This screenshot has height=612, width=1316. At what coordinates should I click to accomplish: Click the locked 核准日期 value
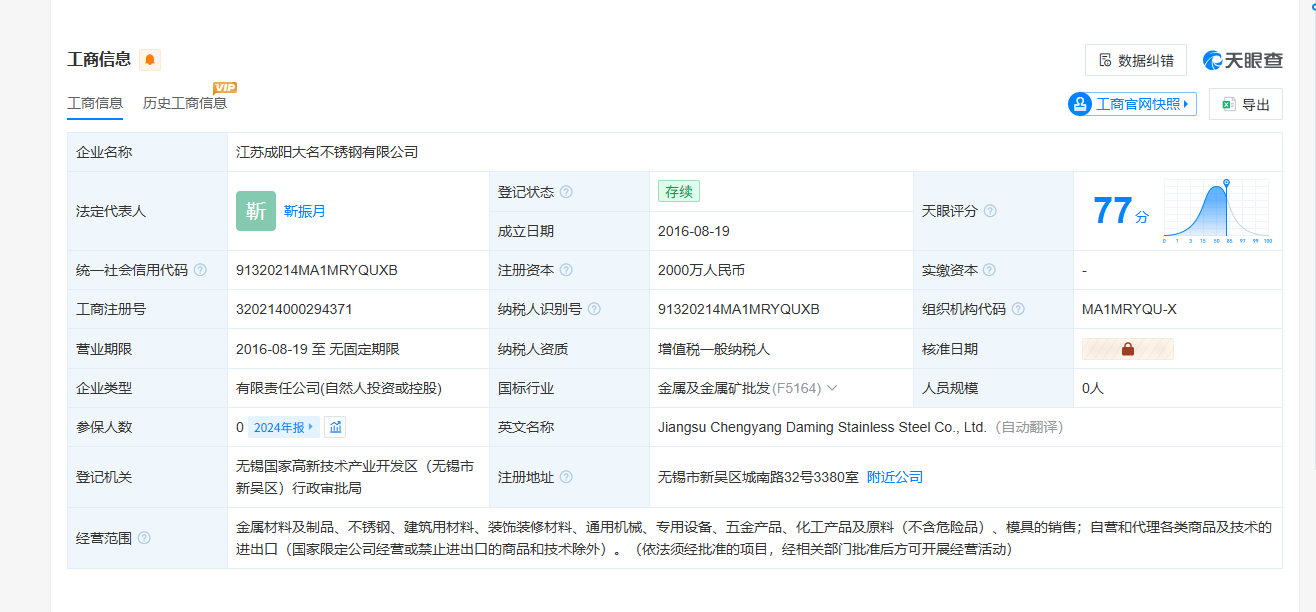[x=1127, y=349]
